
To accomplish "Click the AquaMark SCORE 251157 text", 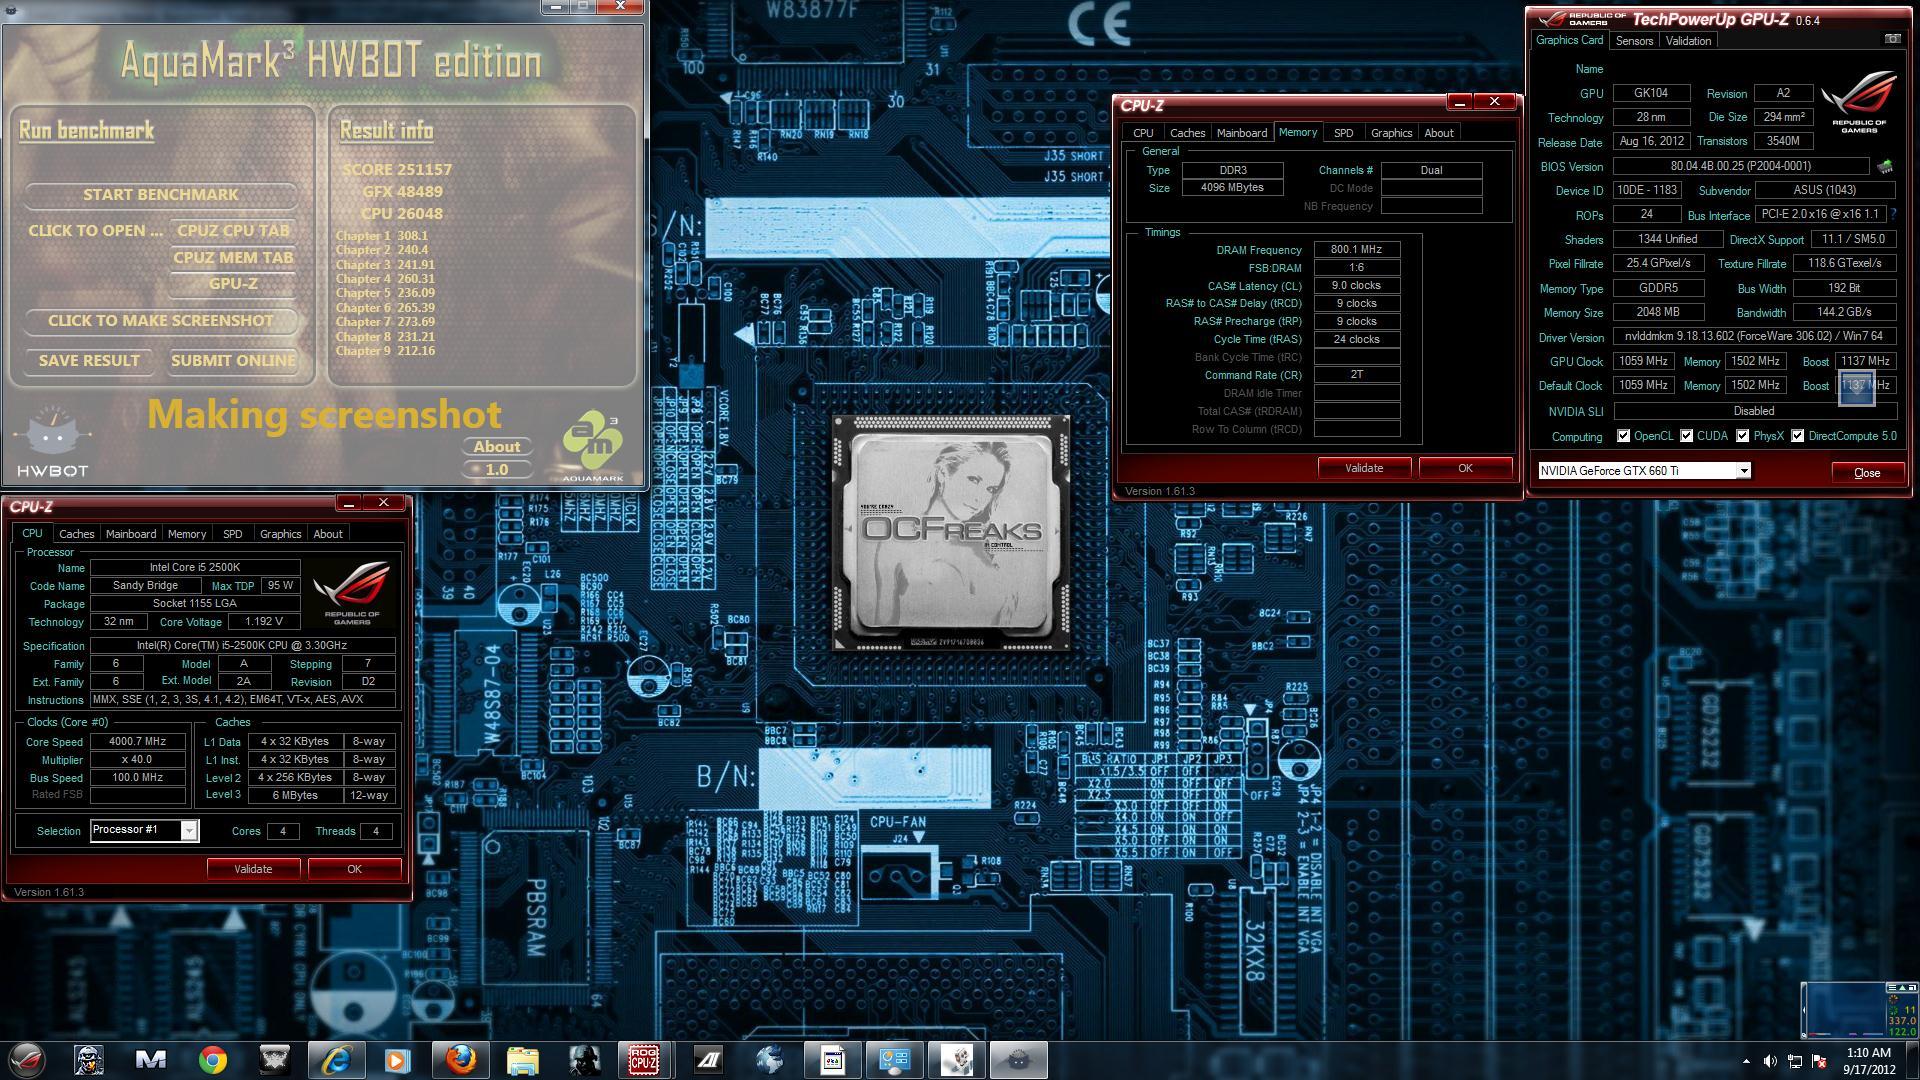I will [397, 170].
